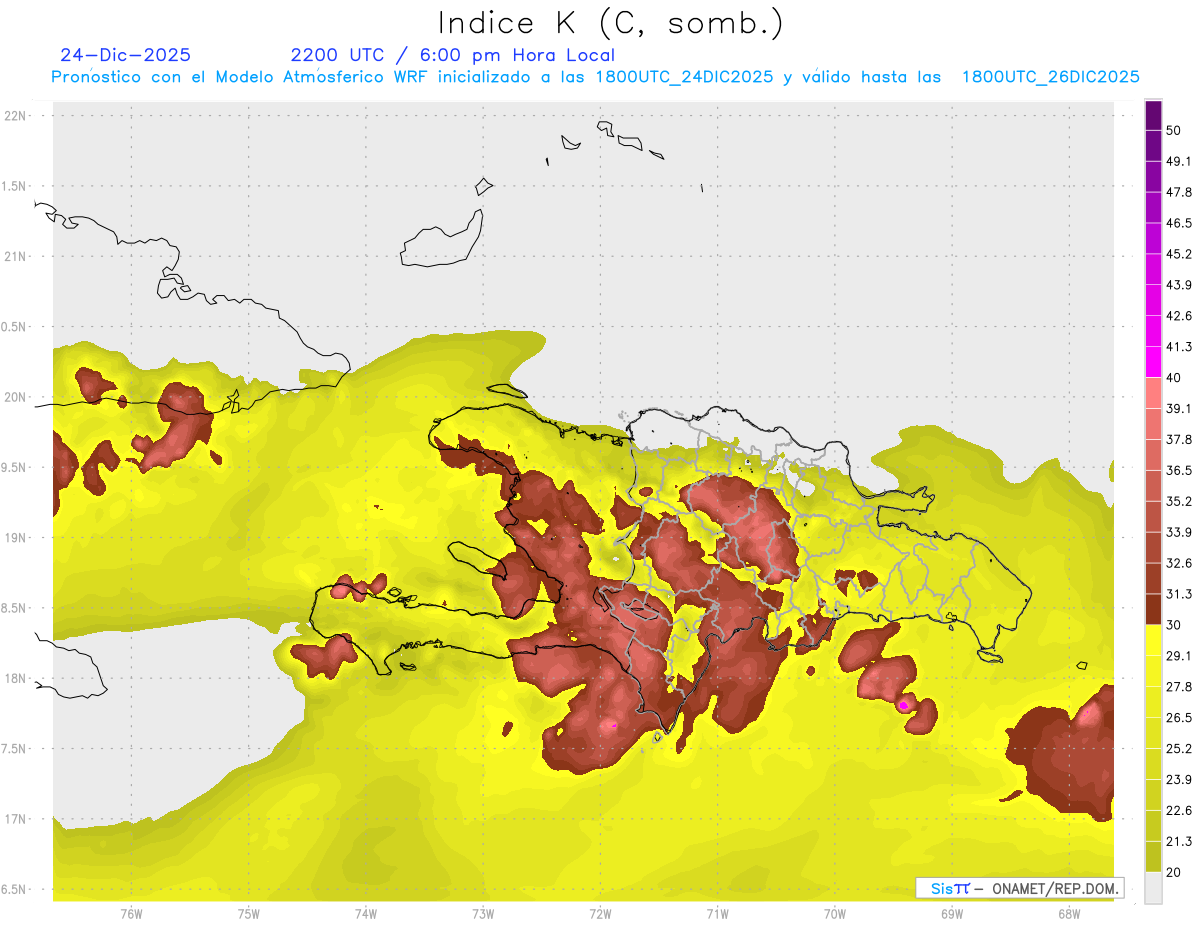Click the dark purple legend swatch above 50
1200x927 pixels.
[1153, 115]
